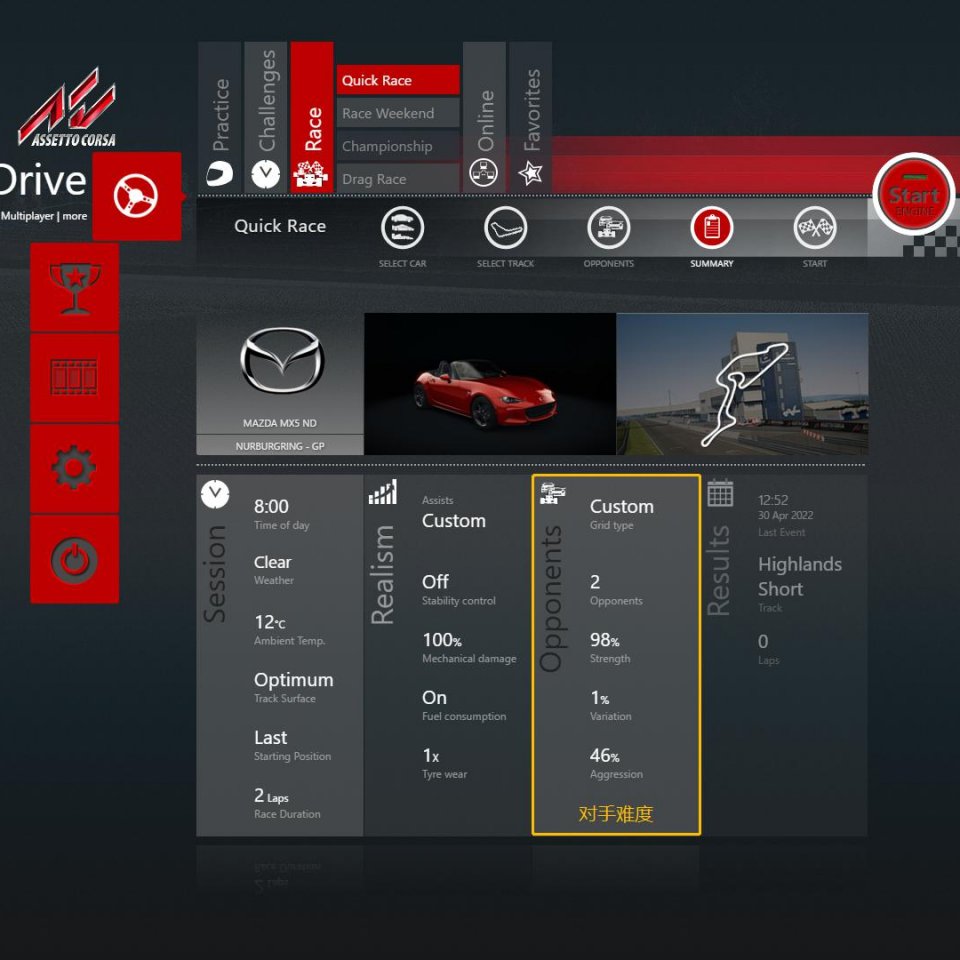Click the Assetto Corsa logo
The height and width of the screenshot is (960, 960).
coord(67,107)
